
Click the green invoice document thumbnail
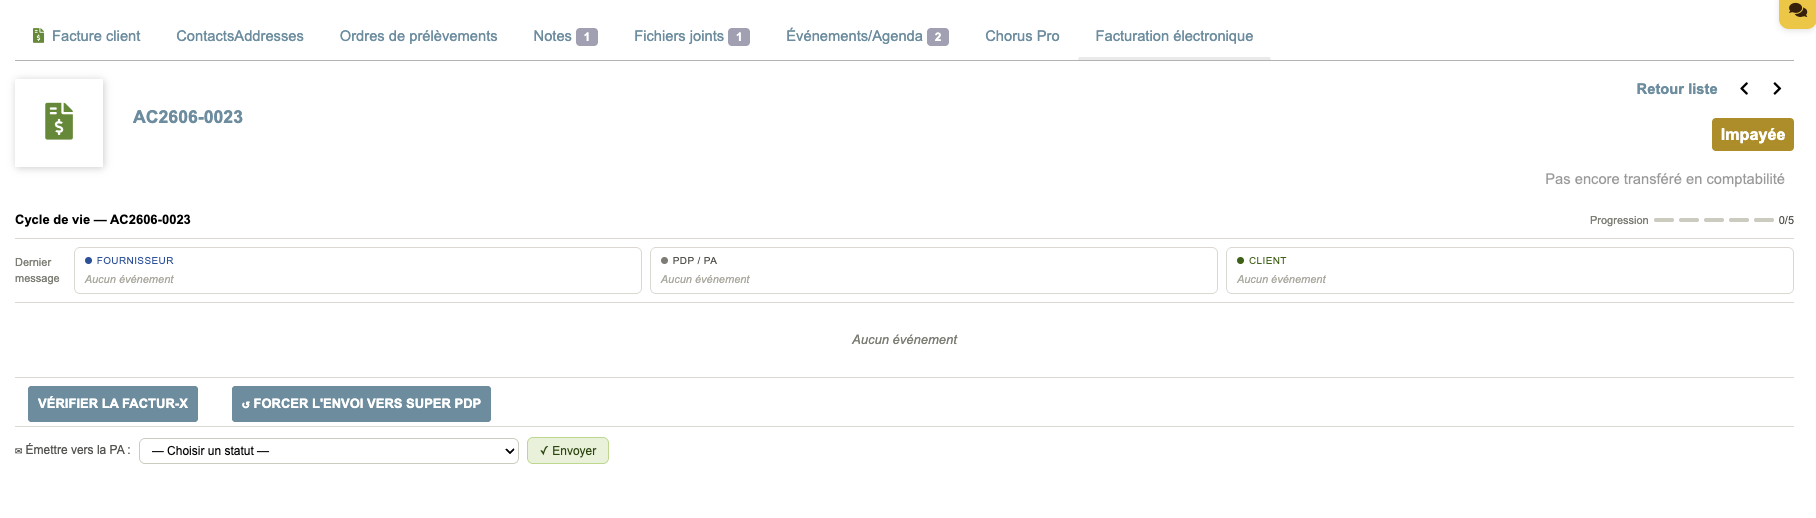coord(59,122)
